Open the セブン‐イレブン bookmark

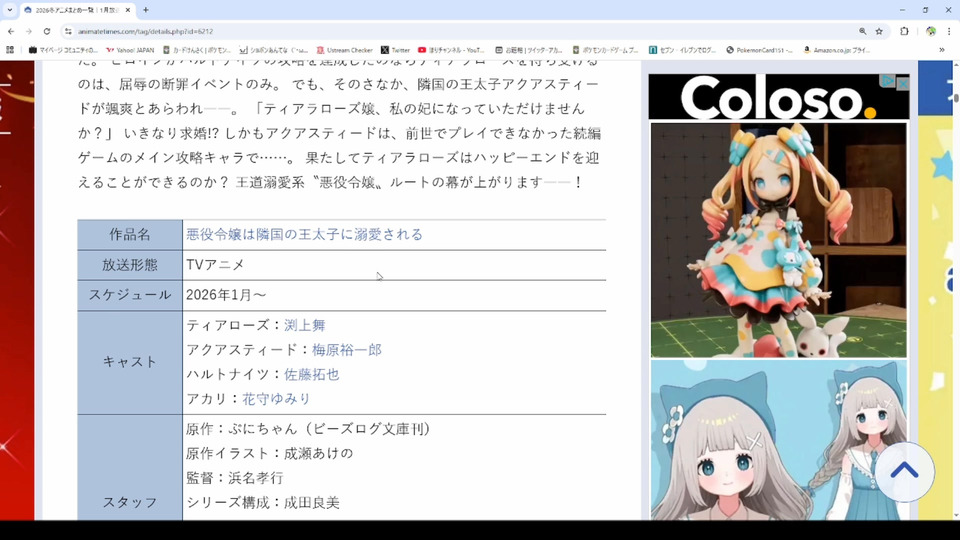point(682,50)
